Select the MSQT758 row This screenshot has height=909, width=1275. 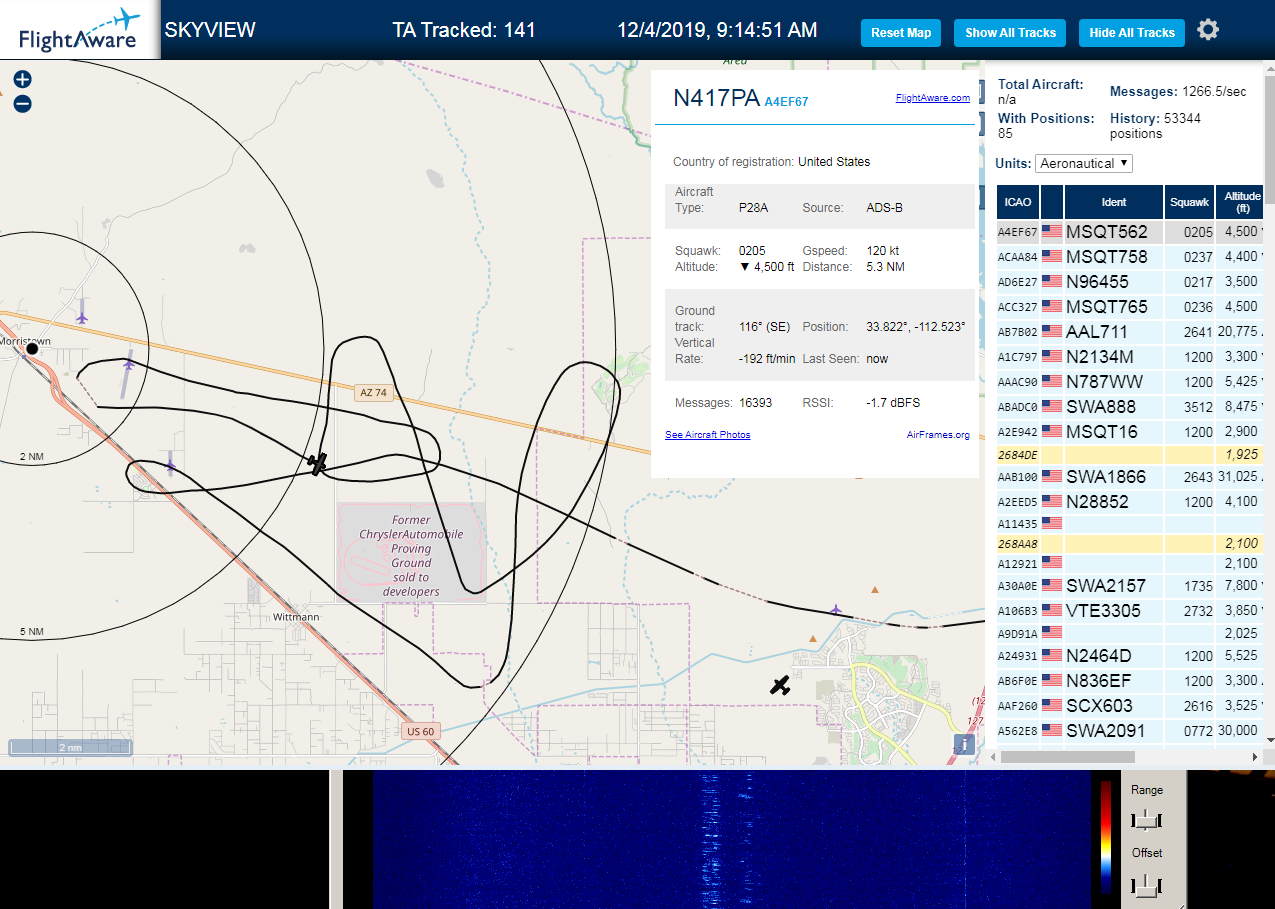pos(1130,257)
